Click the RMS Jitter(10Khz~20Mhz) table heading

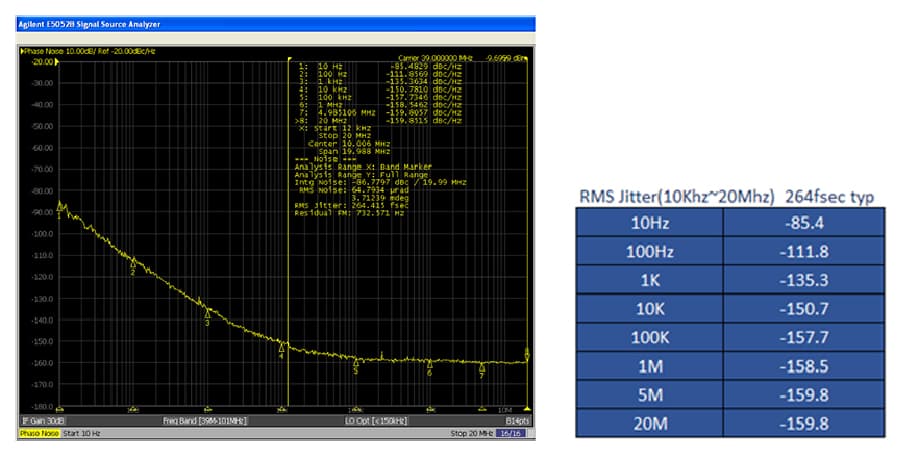(676, 196)
